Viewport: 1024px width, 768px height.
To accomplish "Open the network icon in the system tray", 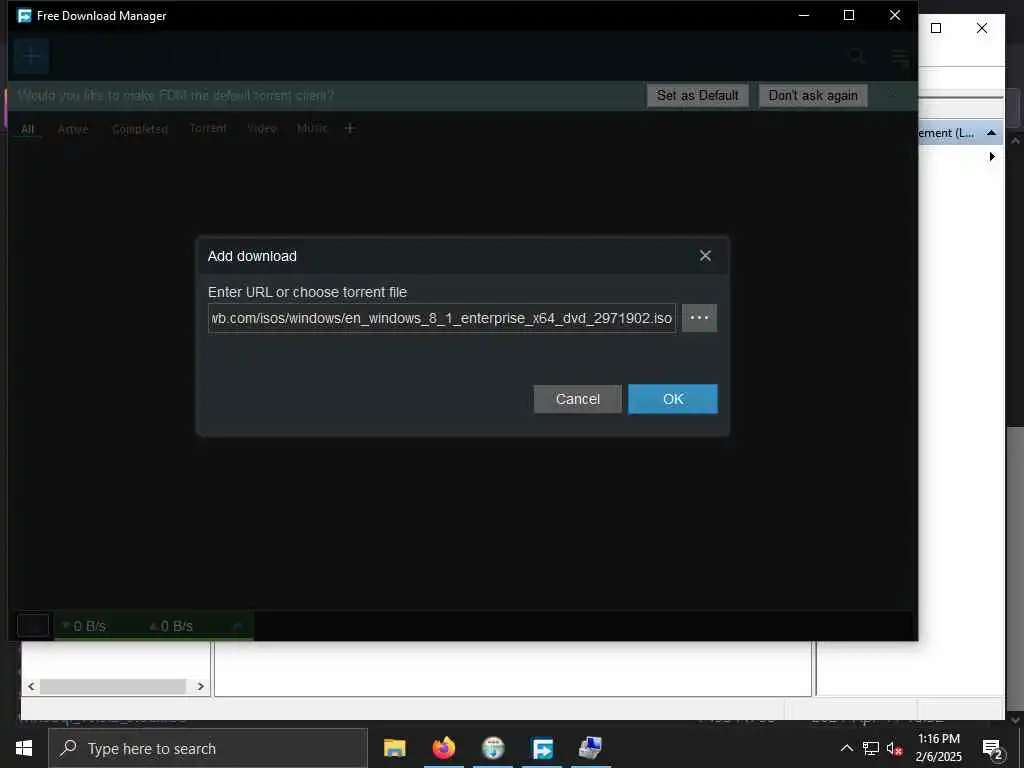I will [871, 748].
